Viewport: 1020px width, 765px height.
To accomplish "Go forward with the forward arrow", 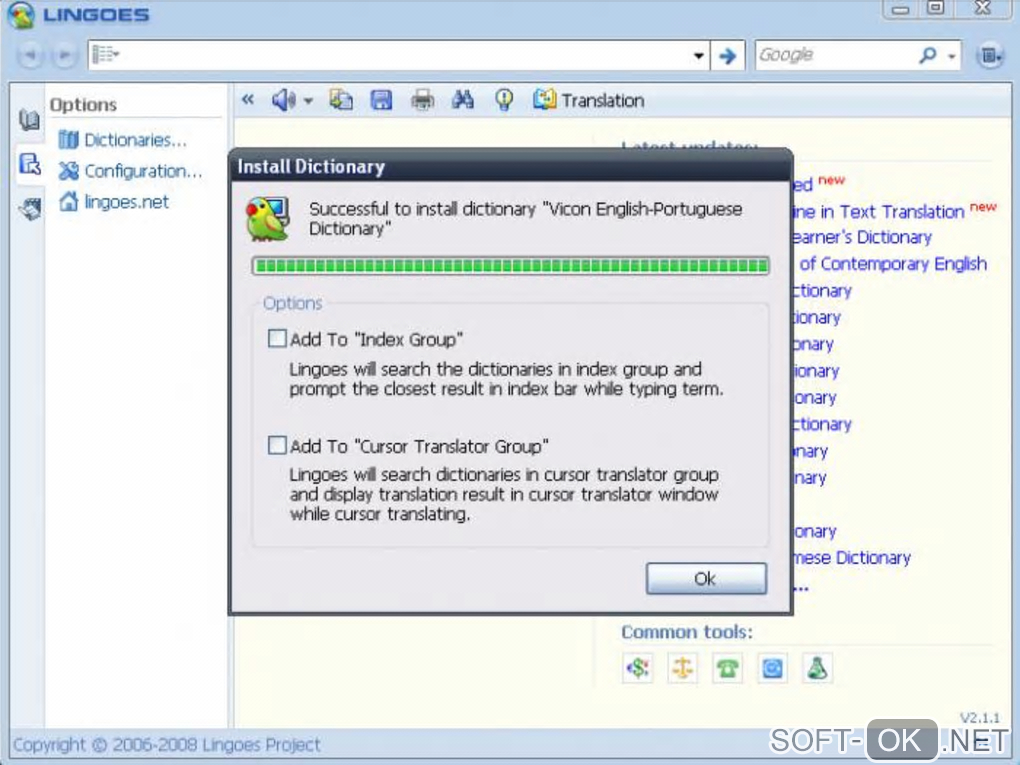I will 64,55.
